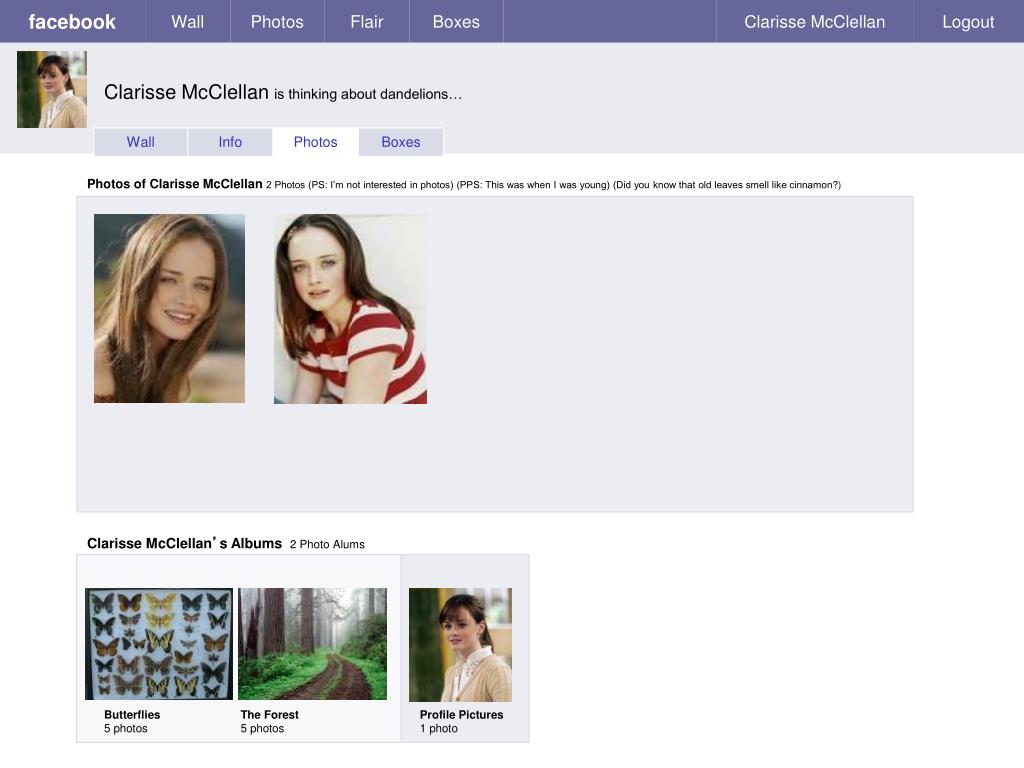The height and width of the screenshot is (768, 1024).
Task: Open Flair in the top navigation bar
Action: pos(366,22)
